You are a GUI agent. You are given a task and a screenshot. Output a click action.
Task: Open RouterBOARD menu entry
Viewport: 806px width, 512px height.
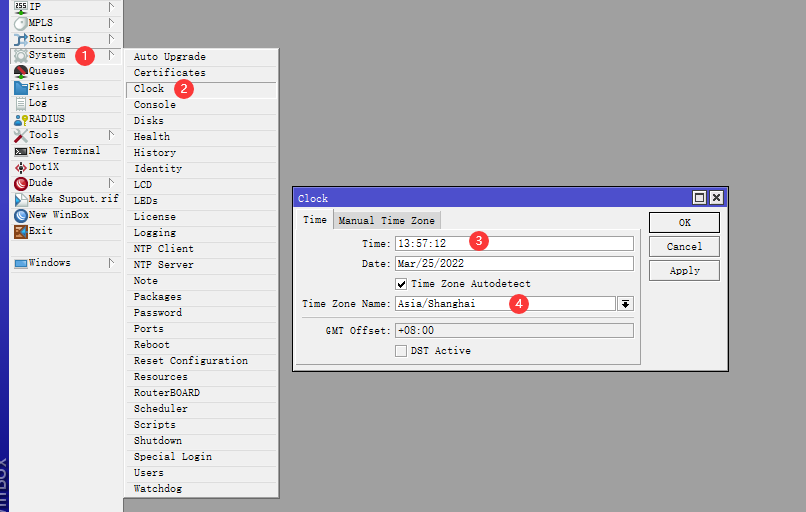tap(201, 393)
